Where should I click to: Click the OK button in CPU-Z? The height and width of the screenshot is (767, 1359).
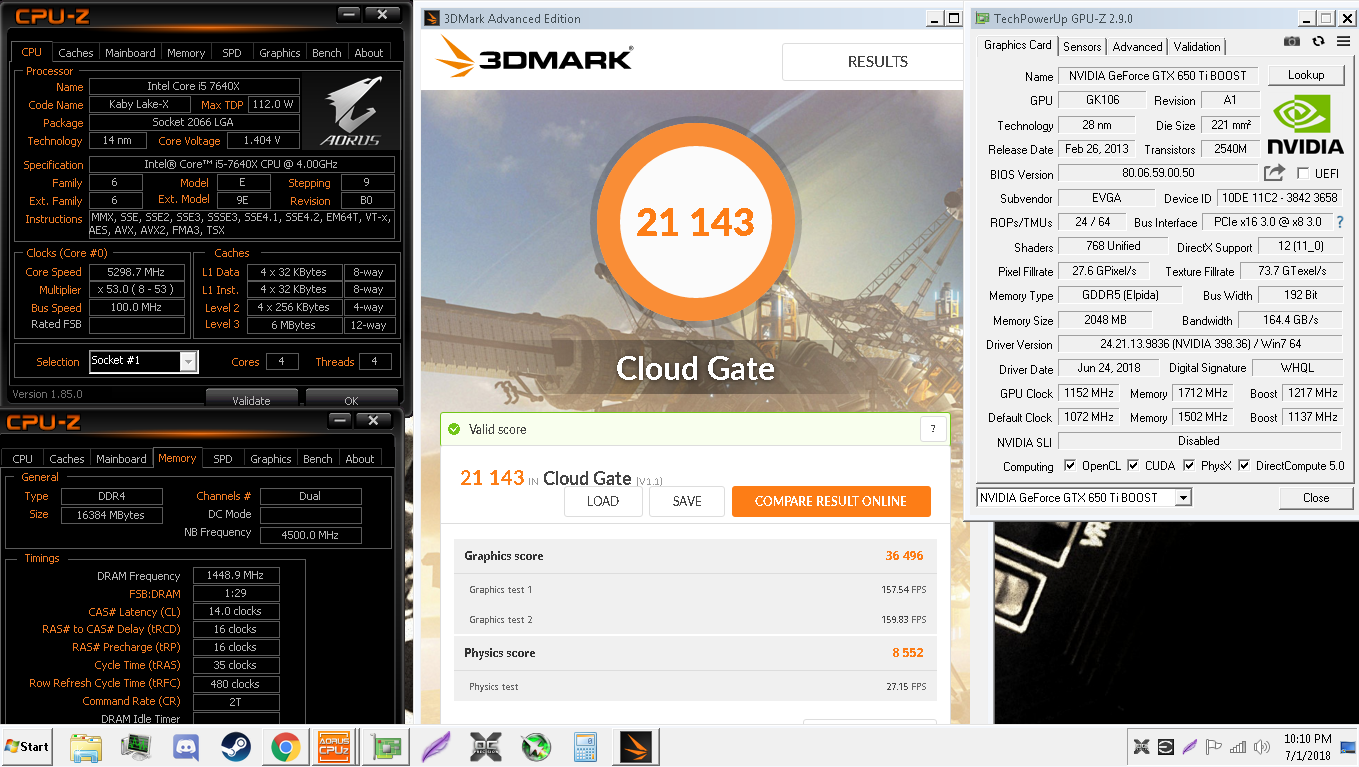coord(351,400)
